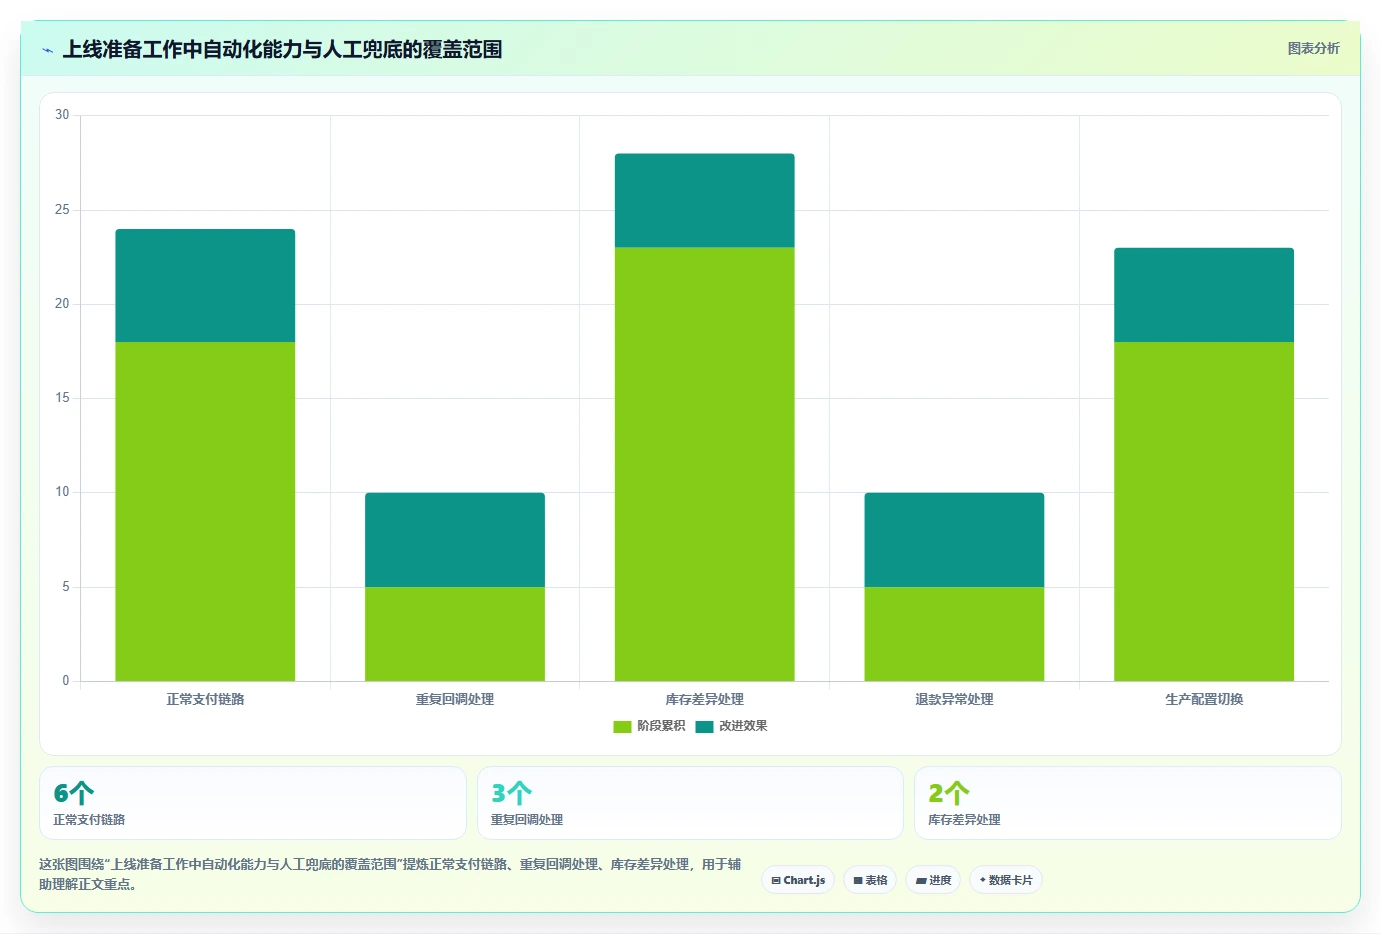Click the light green segment of 退款异常处理 bar
1381x934 pixels.
(x=954, y=634)
